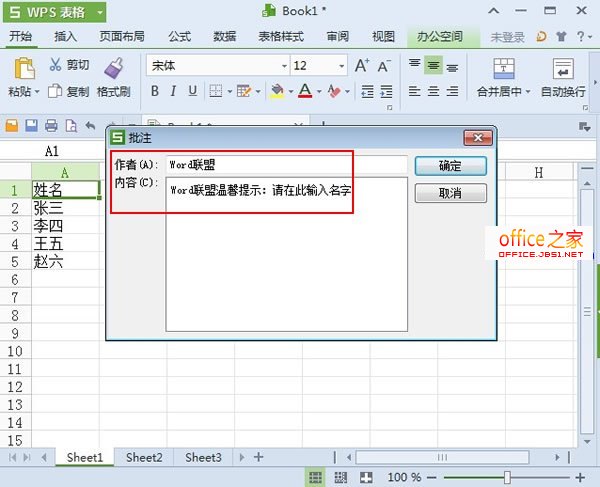The width and height of the screenshot is (600, 487).
Task: Click the Name Box showing A1
Action: tap(52, 151)
